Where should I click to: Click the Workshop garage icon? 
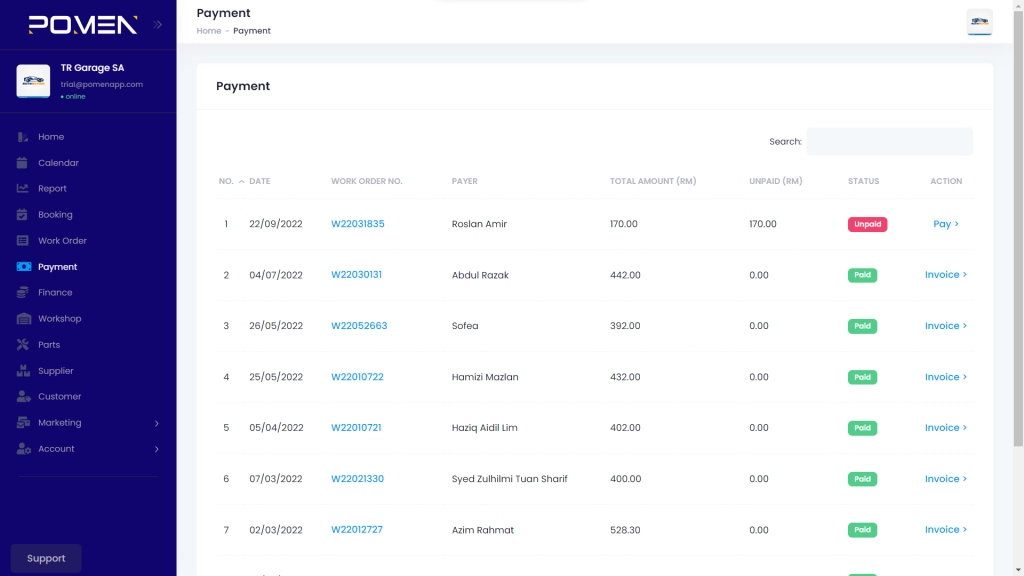(24, 319)
